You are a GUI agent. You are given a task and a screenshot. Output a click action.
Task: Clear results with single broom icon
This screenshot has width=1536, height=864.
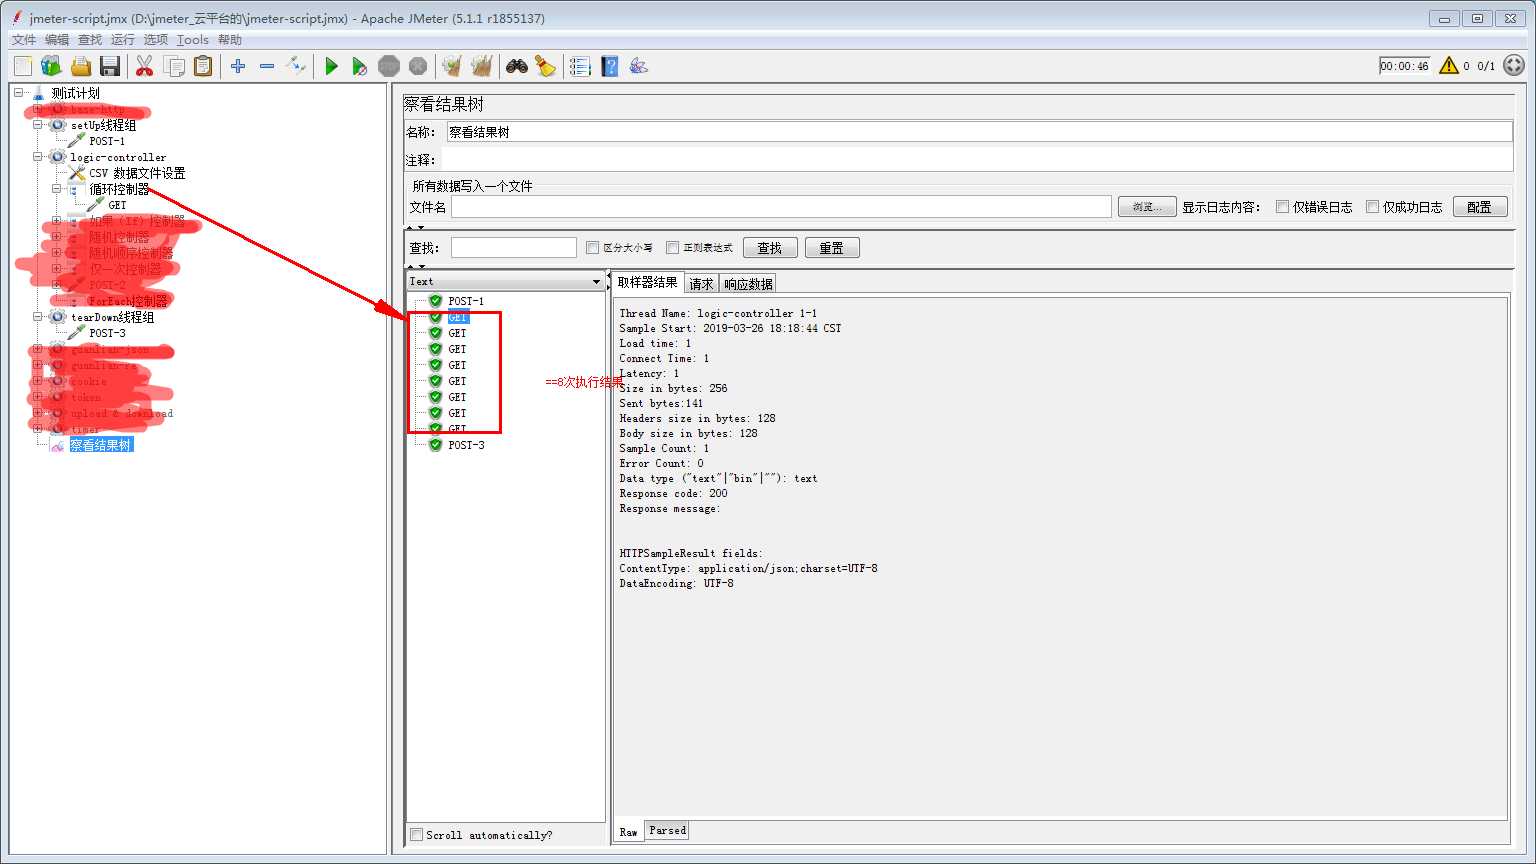(x=452, y=66)
